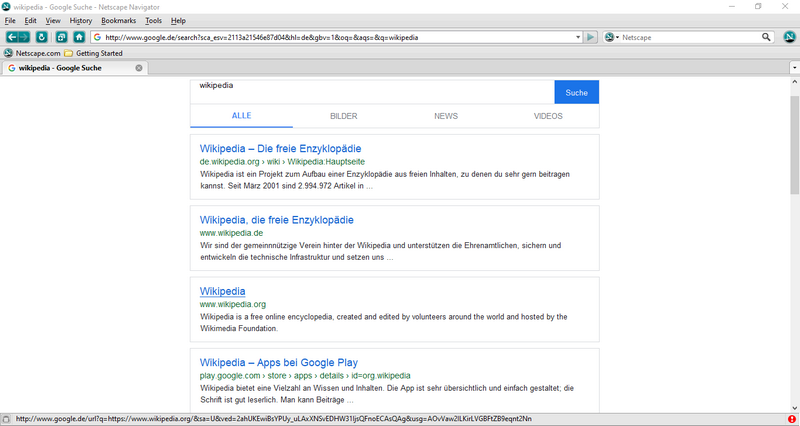This screenshot has width=800, height=426.
Task: Close the wikipedia - Google Suche tab
Action: (x=139, y=68)
